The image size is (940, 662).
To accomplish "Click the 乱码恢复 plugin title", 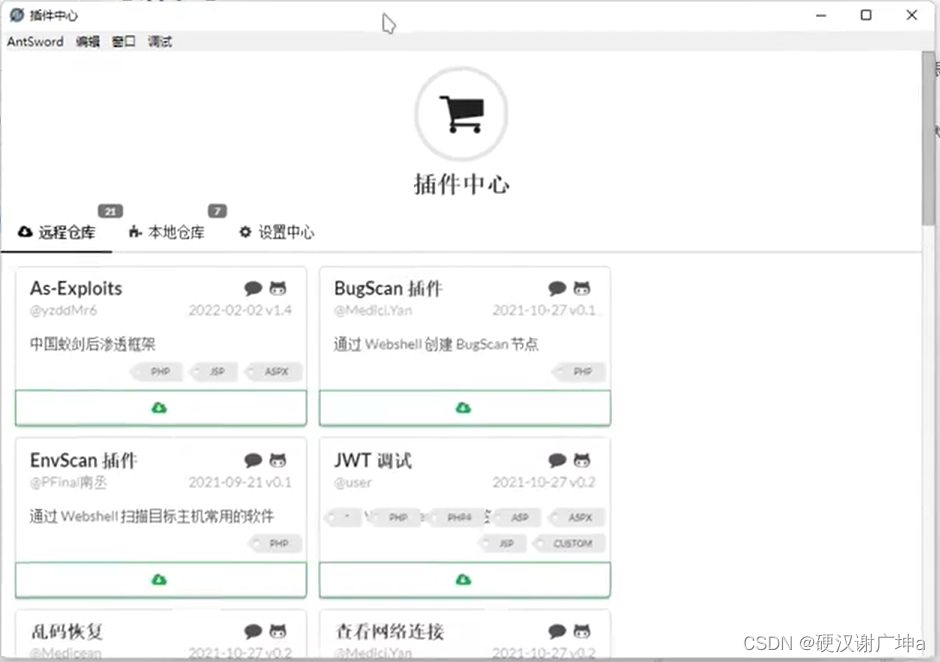I will click(67, 631).
